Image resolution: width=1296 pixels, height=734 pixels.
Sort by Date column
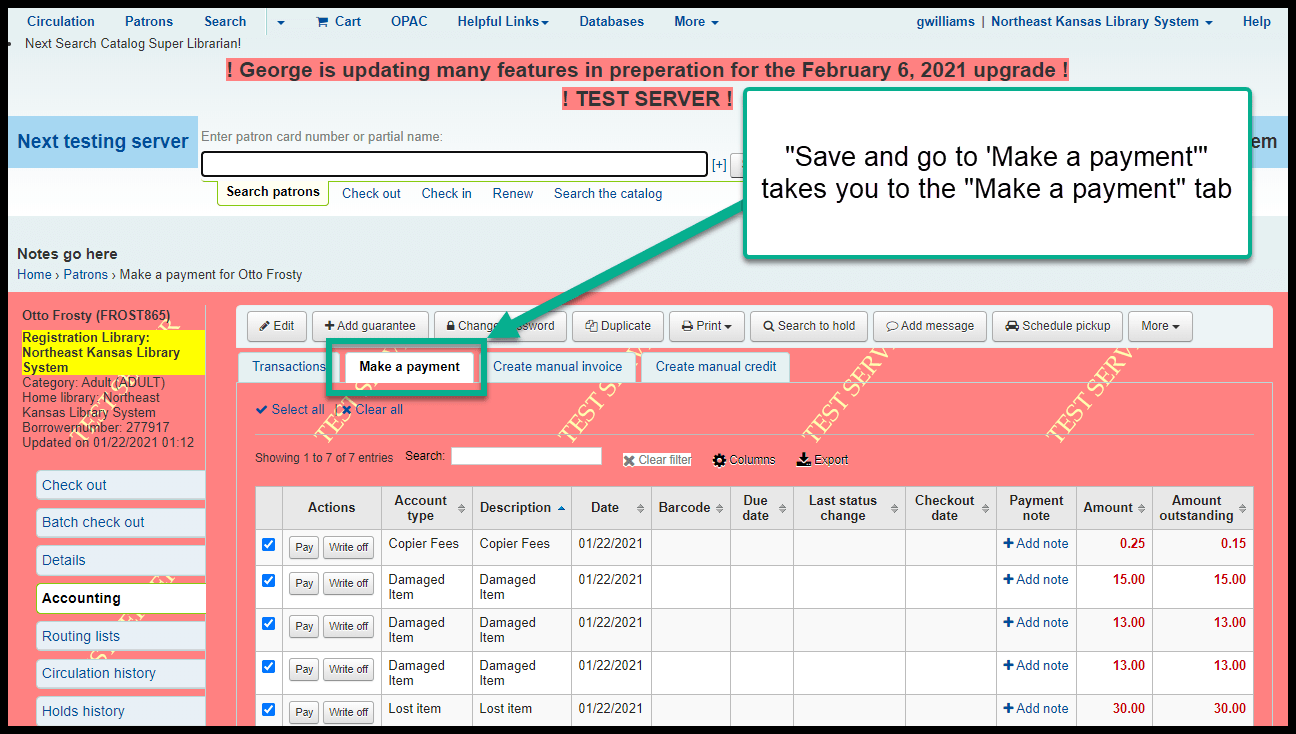[x=611, y=508]
